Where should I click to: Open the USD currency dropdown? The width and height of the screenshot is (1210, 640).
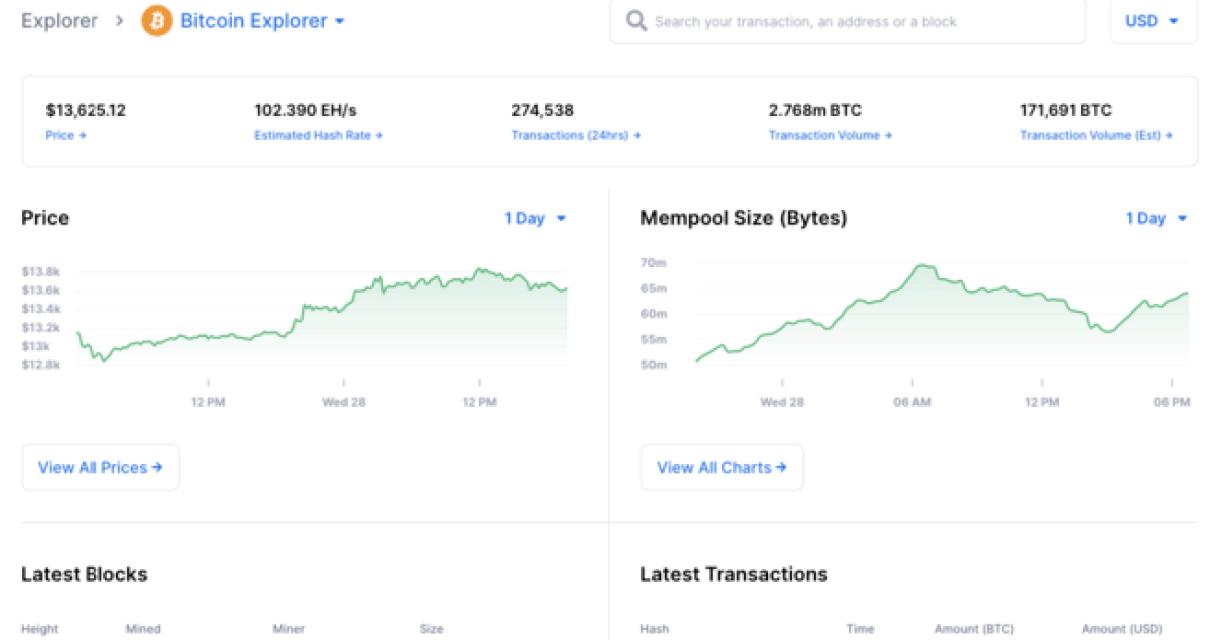tap(1152, 21)
